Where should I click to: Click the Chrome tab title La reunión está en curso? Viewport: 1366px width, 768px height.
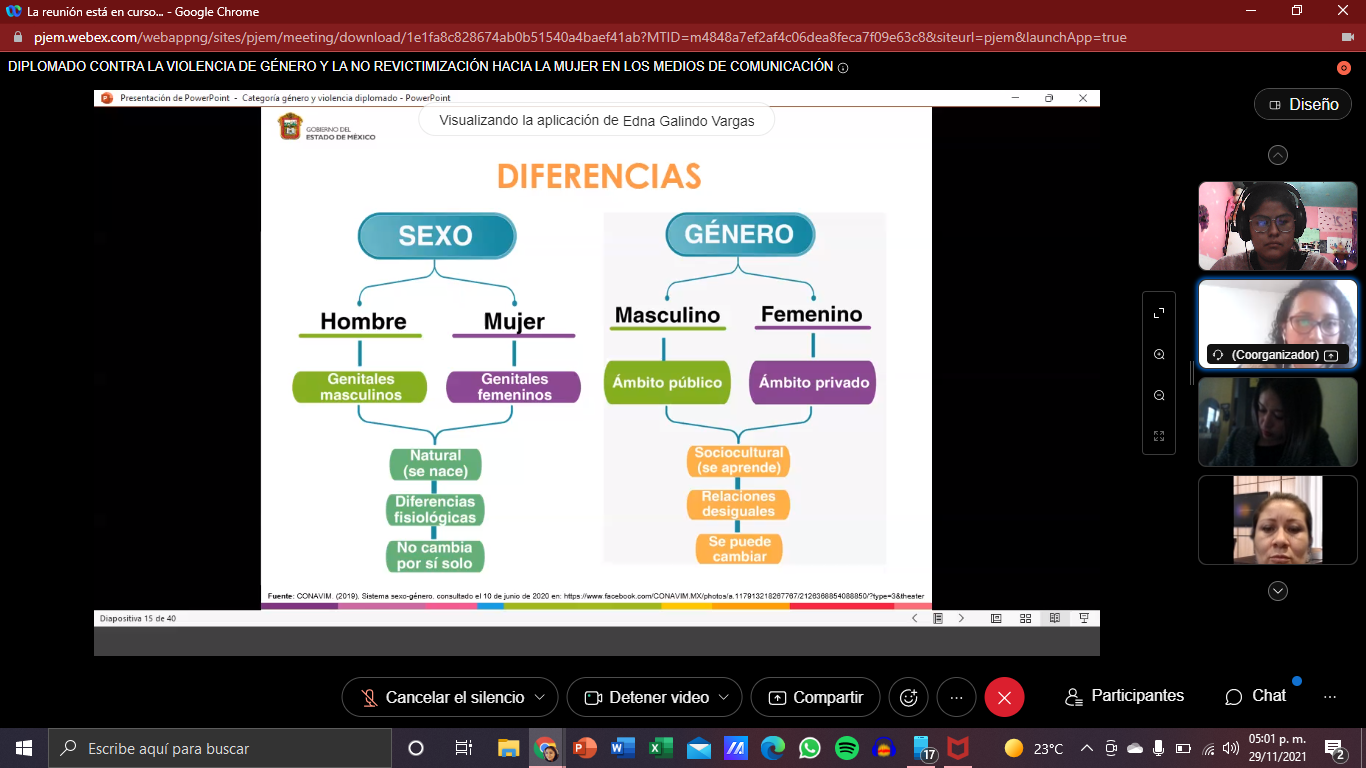(x=143, y=11)
